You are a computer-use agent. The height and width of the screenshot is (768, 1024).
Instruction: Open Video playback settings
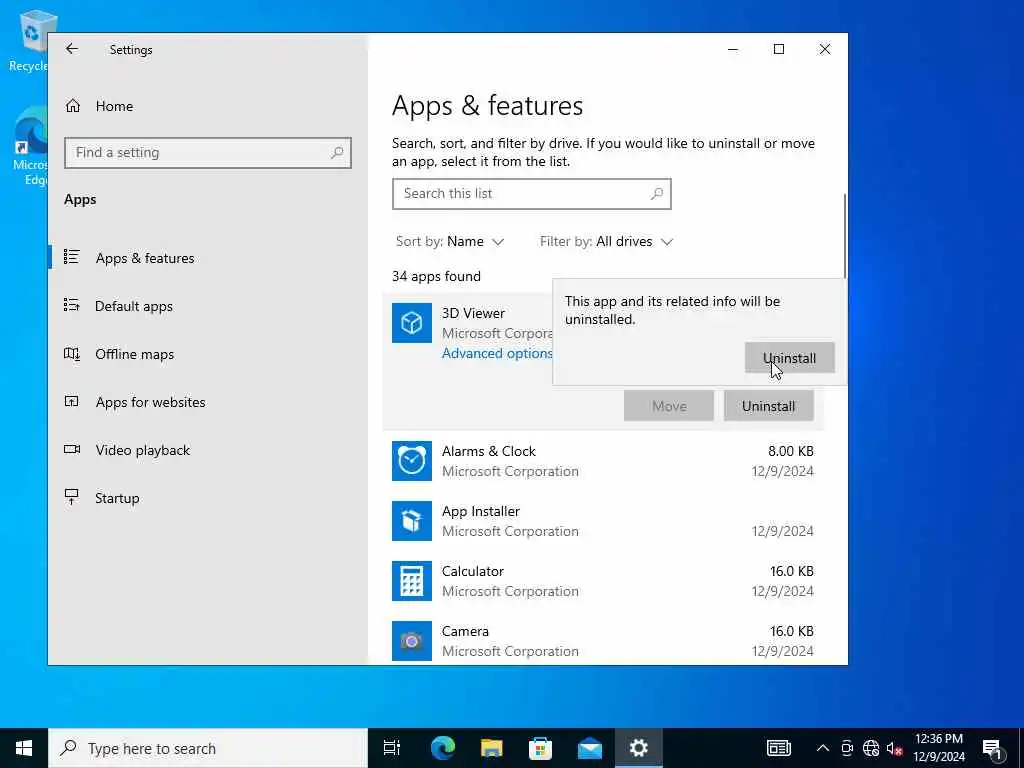(208, 450)
